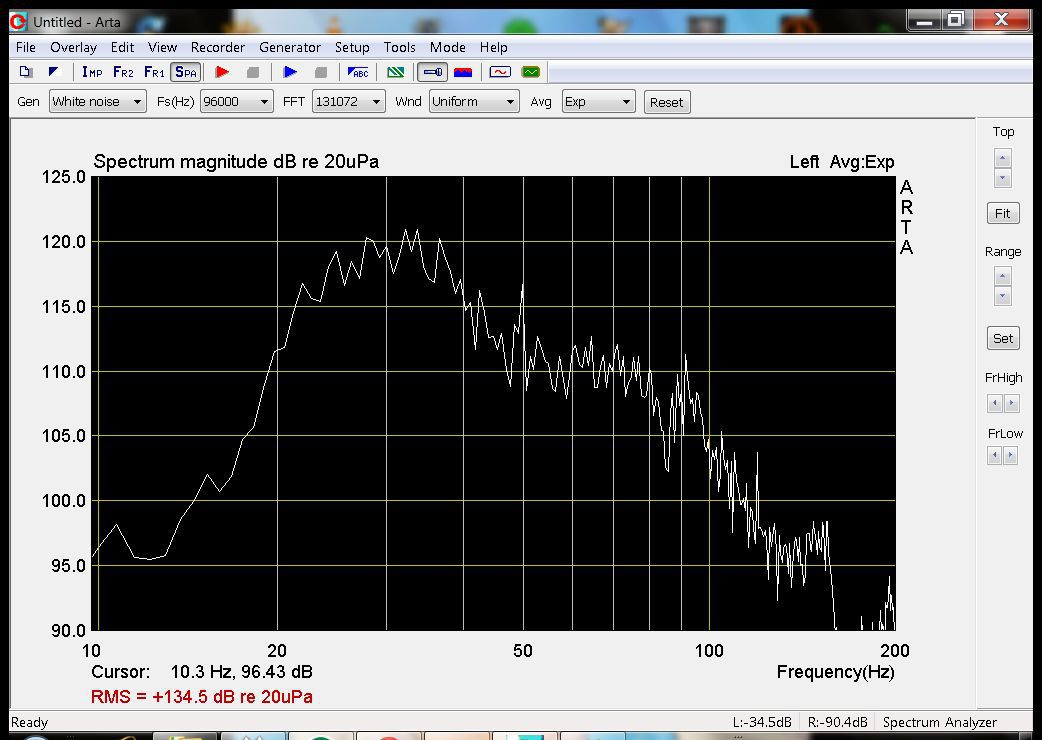This screenshot has height=740, width=1042.
Task: Open the Recorder menu
Action: point(218,47)
